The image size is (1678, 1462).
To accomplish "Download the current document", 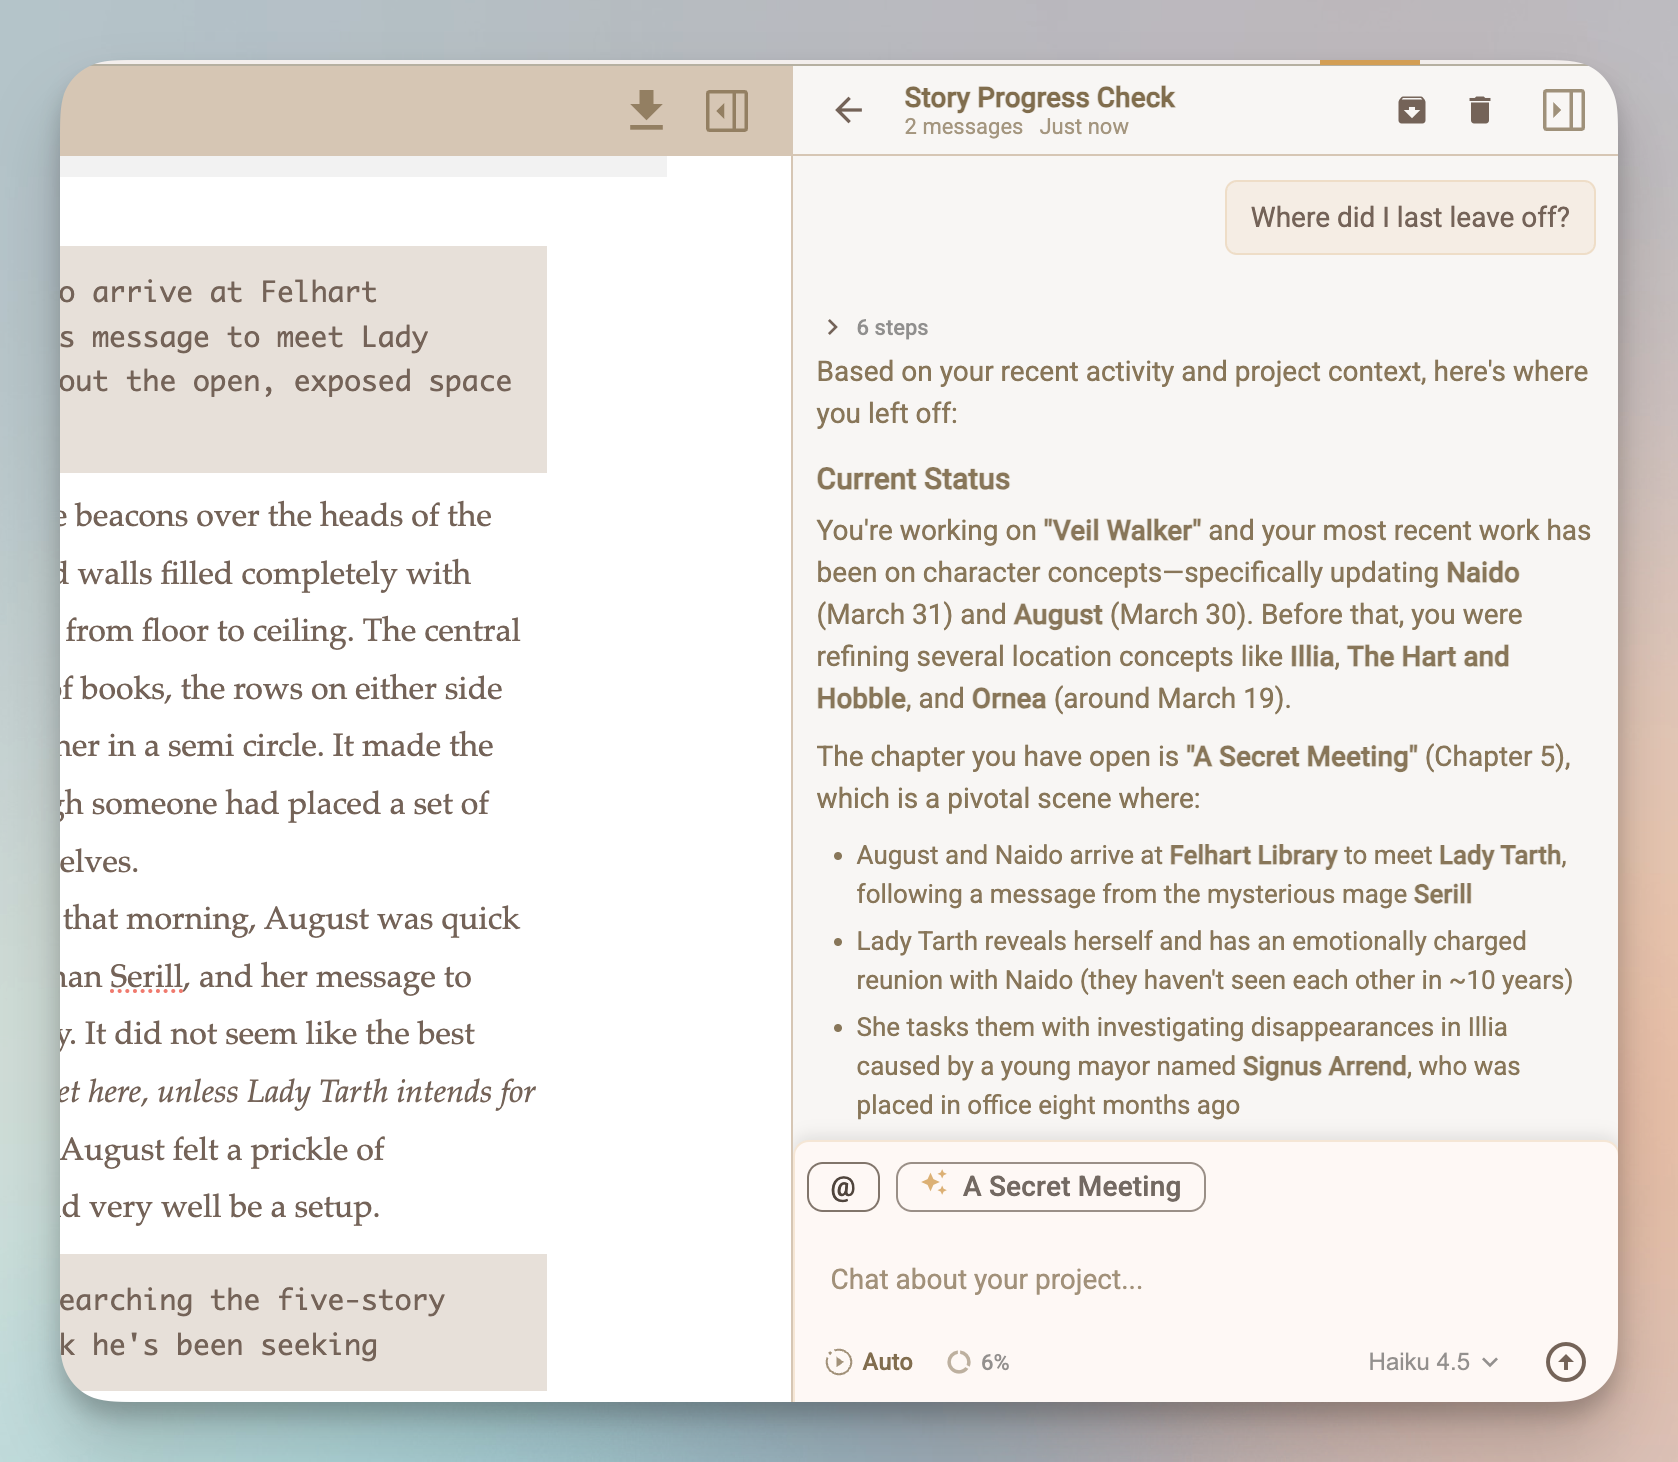I will coord(646,111).
